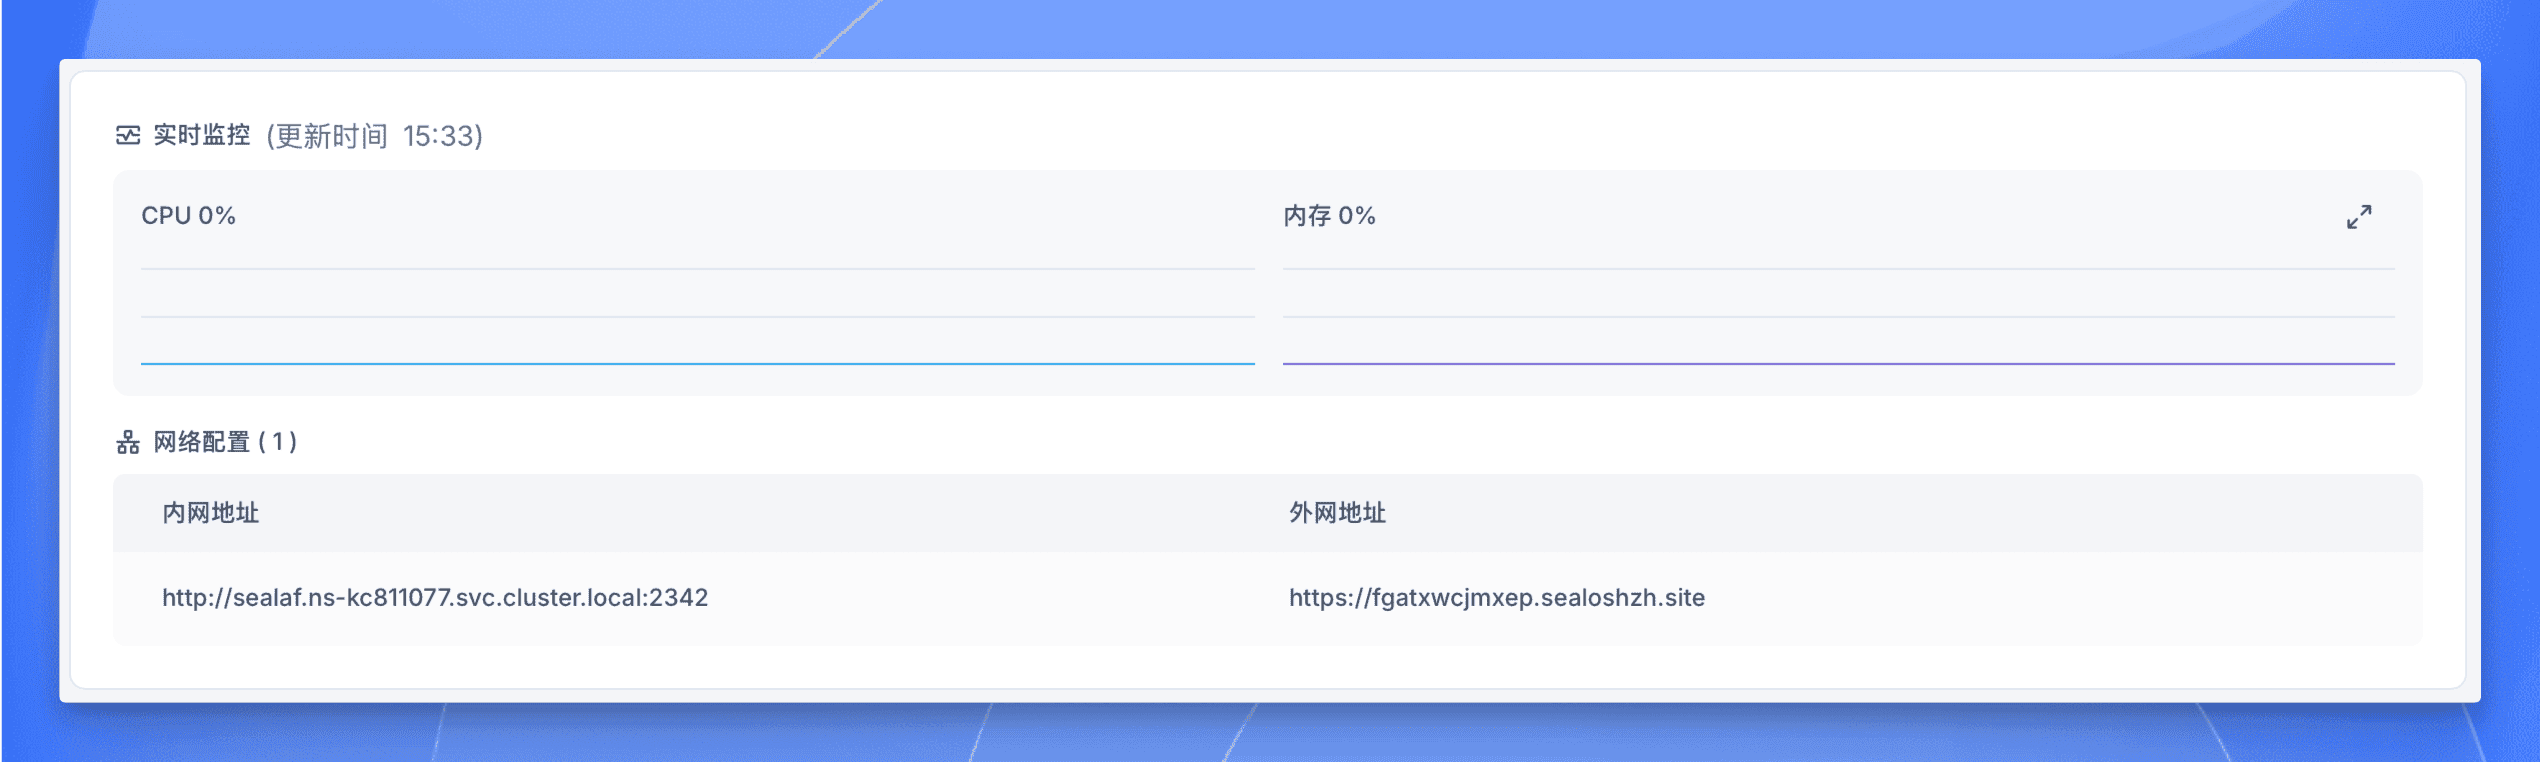Click the purple memory usage chart line
Image resolution: width=2540 pixels, height=762 pixels.
[x=1839, y=364]
